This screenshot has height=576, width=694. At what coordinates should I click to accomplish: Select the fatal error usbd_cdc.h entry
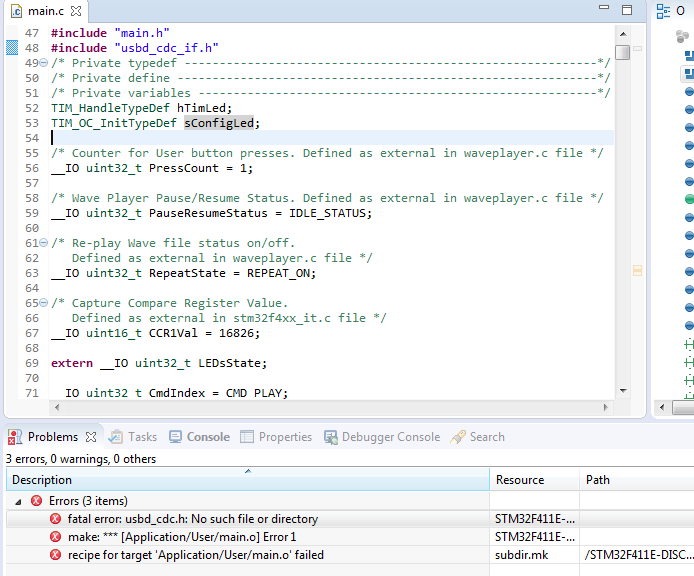[192, 519]
